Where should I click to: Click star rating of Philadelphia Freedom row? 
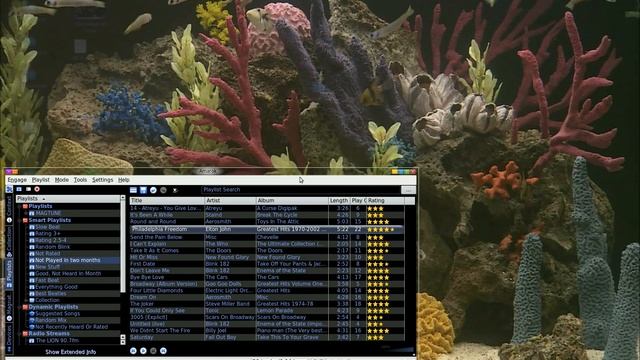pyautogui.click(x=380, y=230)
